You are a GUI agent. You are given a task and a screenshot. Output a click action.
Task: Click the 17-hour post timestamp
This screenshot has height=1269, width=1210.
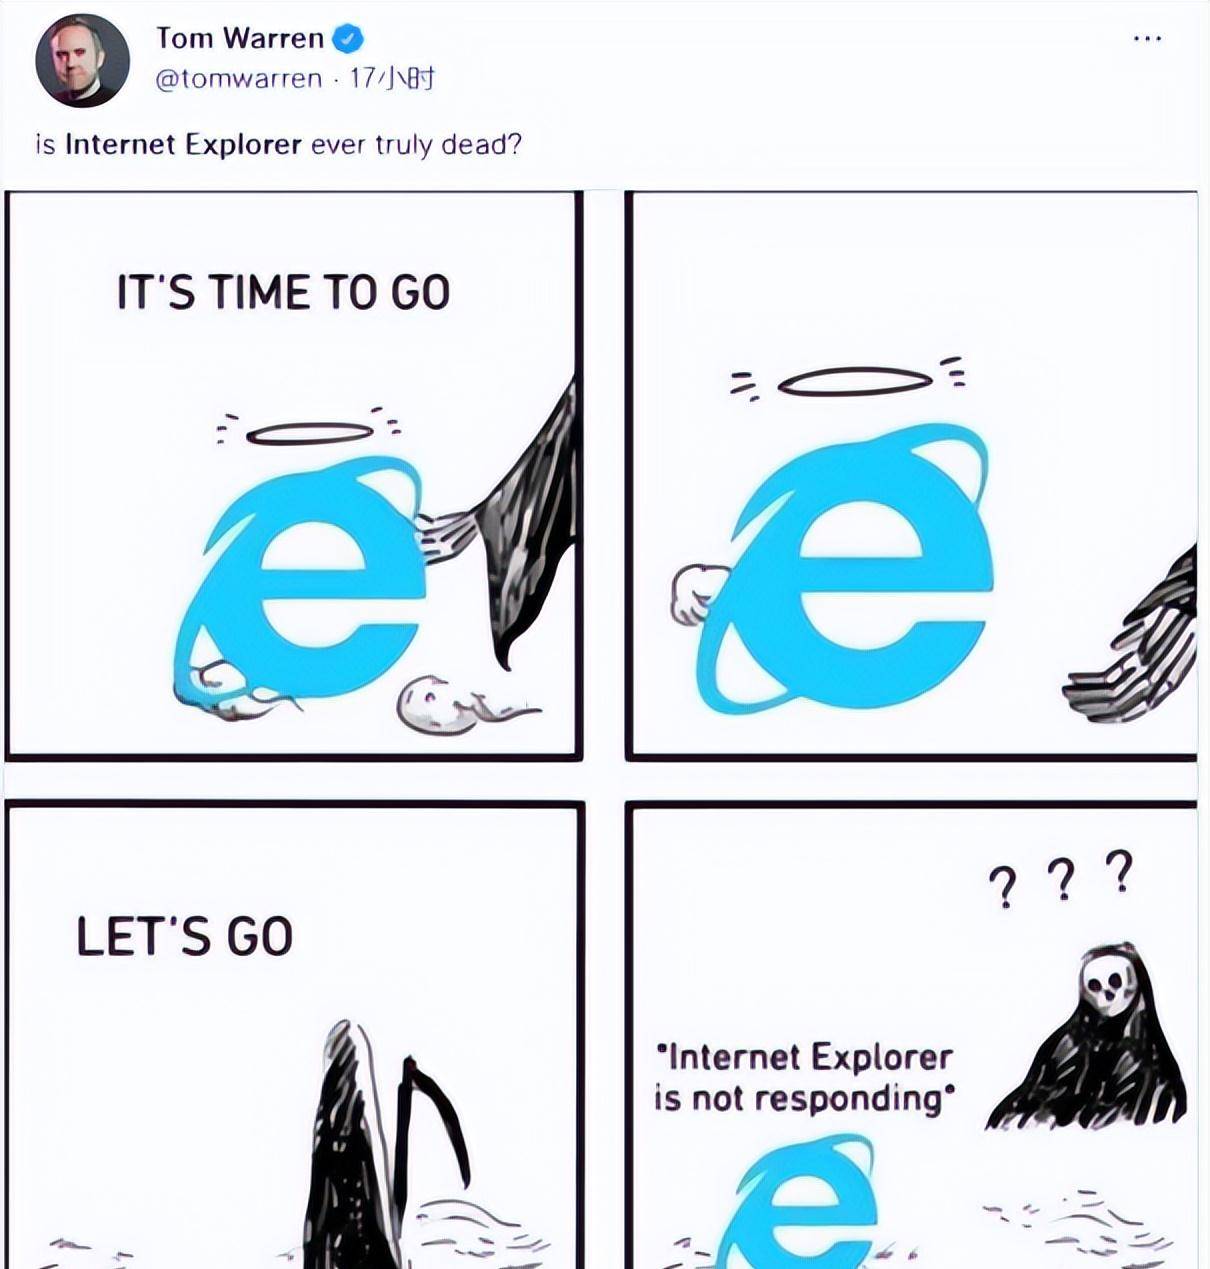(391, 78)
